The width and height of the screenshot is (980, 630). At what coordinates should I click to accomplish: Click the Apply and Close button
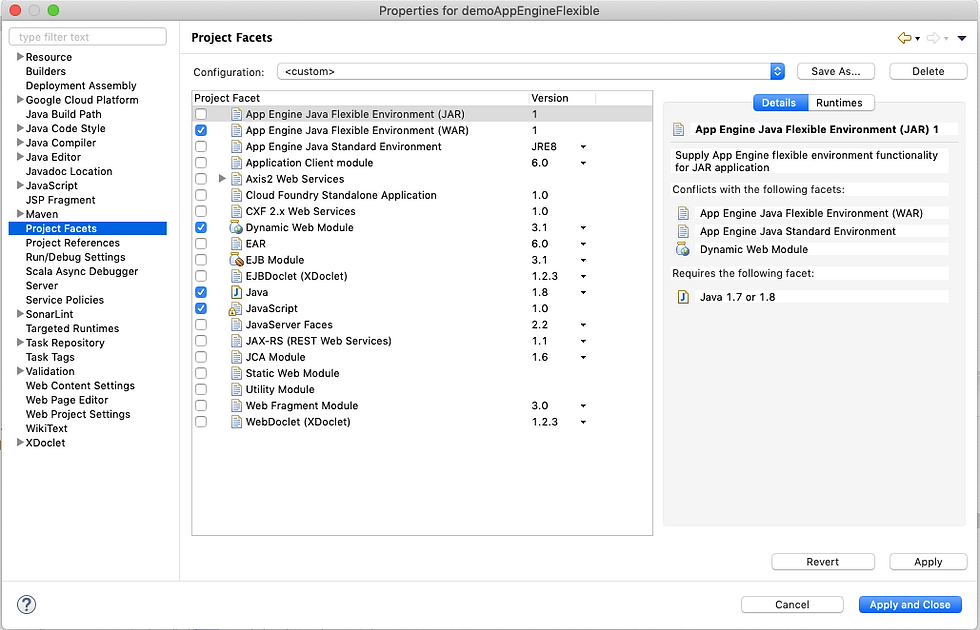910,604
